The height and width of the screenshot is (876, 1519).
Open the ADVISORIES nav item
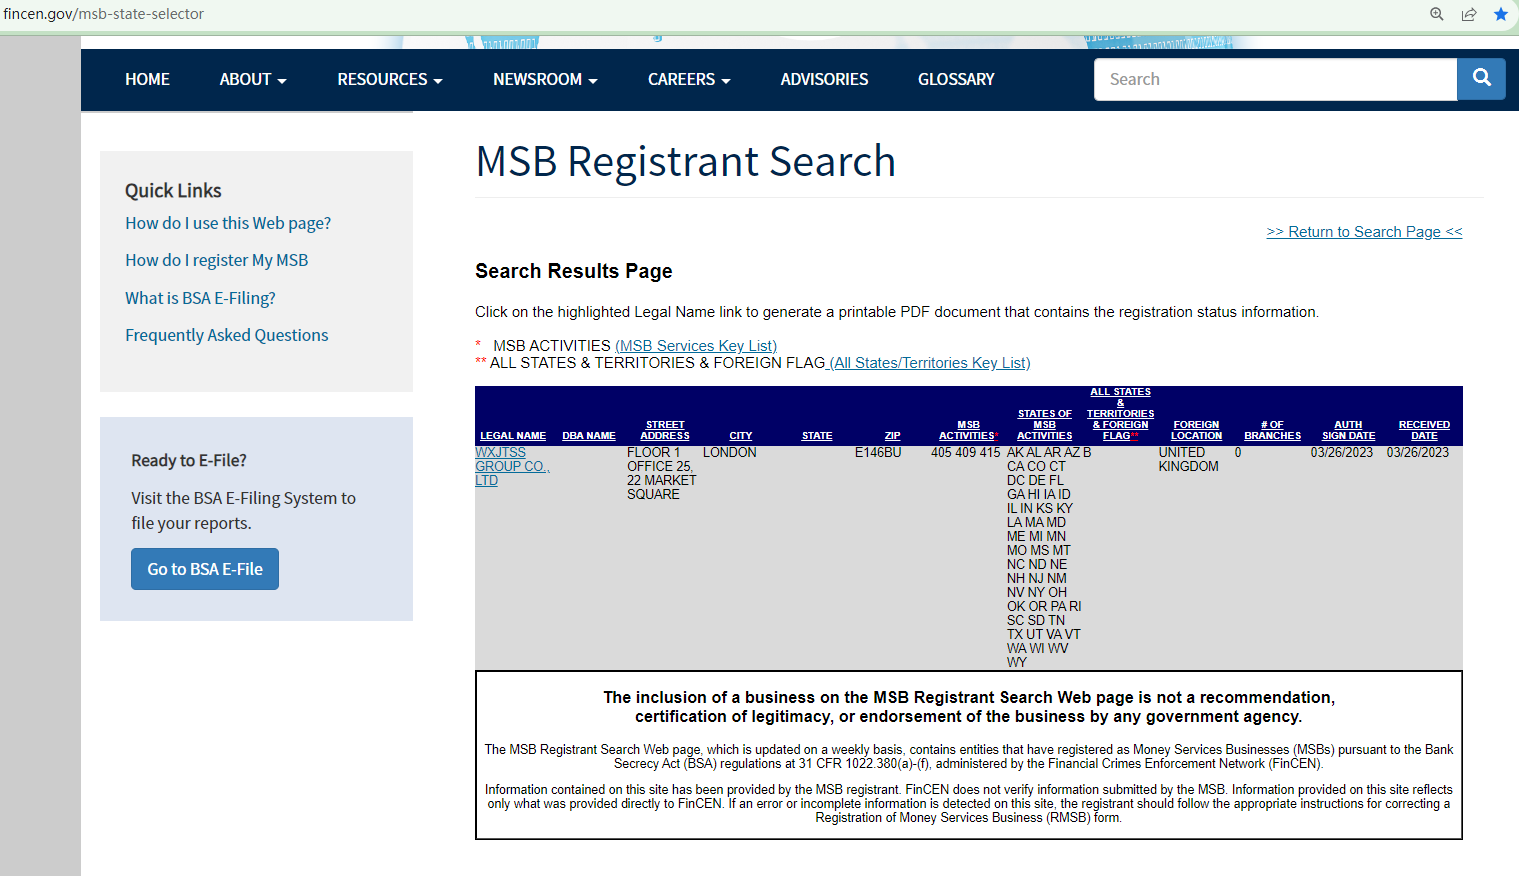pyautogui.click(x=824, y=79)
